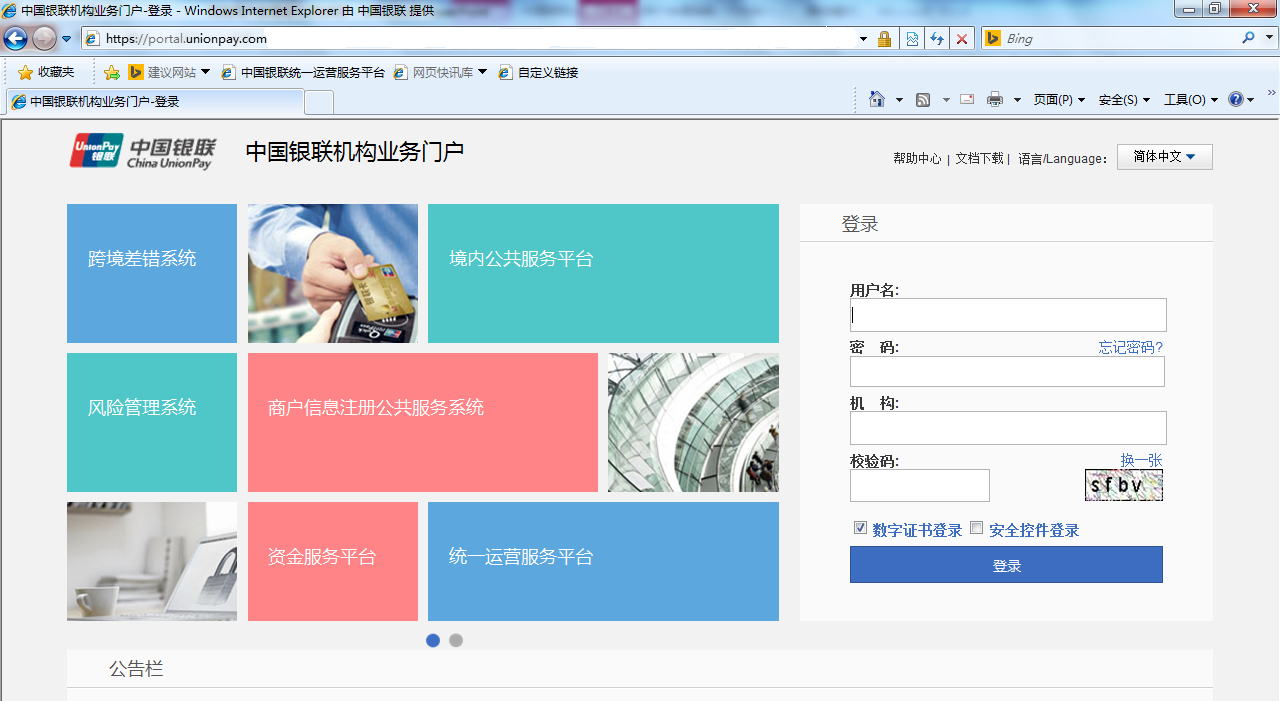The width and height of the screenshot is (1280, 701).
Task: Click the Print icon
Action: [x=994, y=99]
